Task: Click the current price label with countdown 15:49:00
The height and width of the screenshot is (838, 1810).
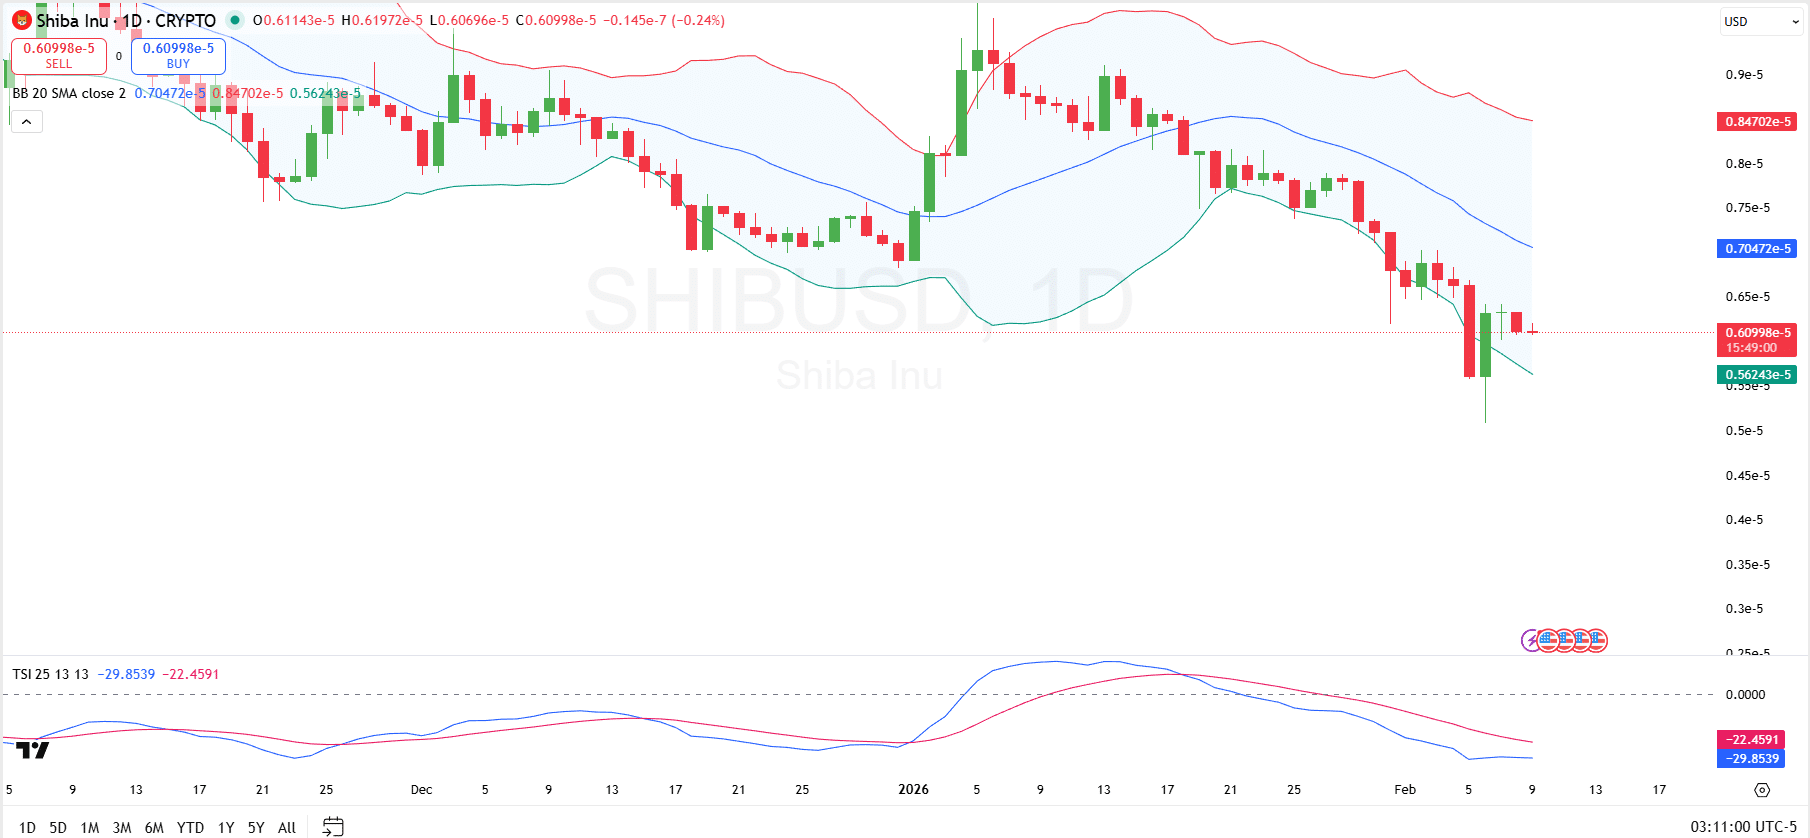Action: pyautogui.click(x=1756, y=340)
